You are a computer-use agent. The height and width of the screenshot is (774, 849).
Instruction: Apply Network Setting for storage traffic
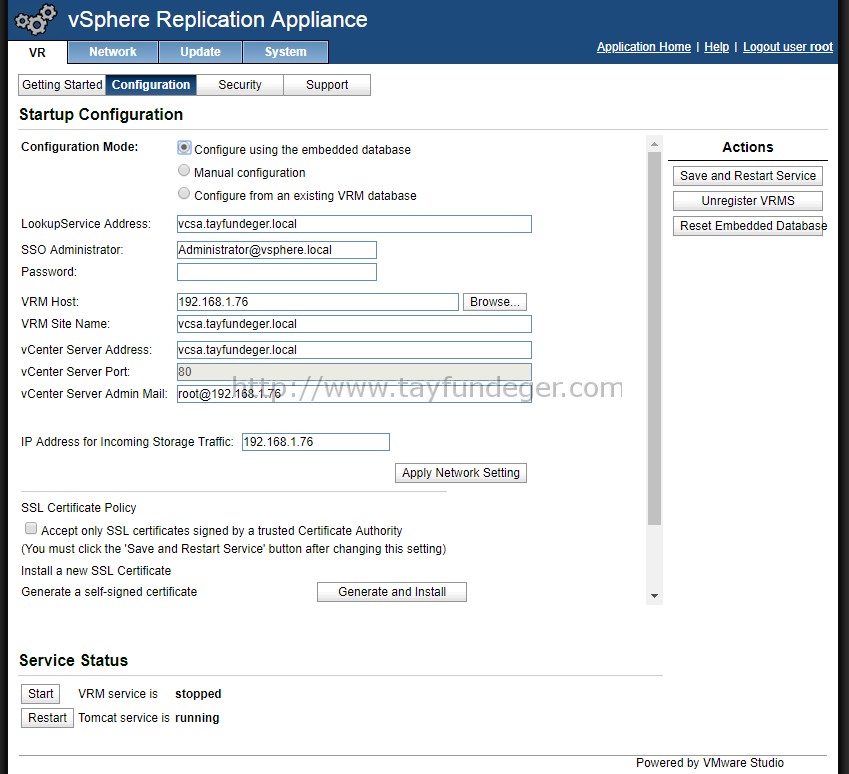coord(461,473)
